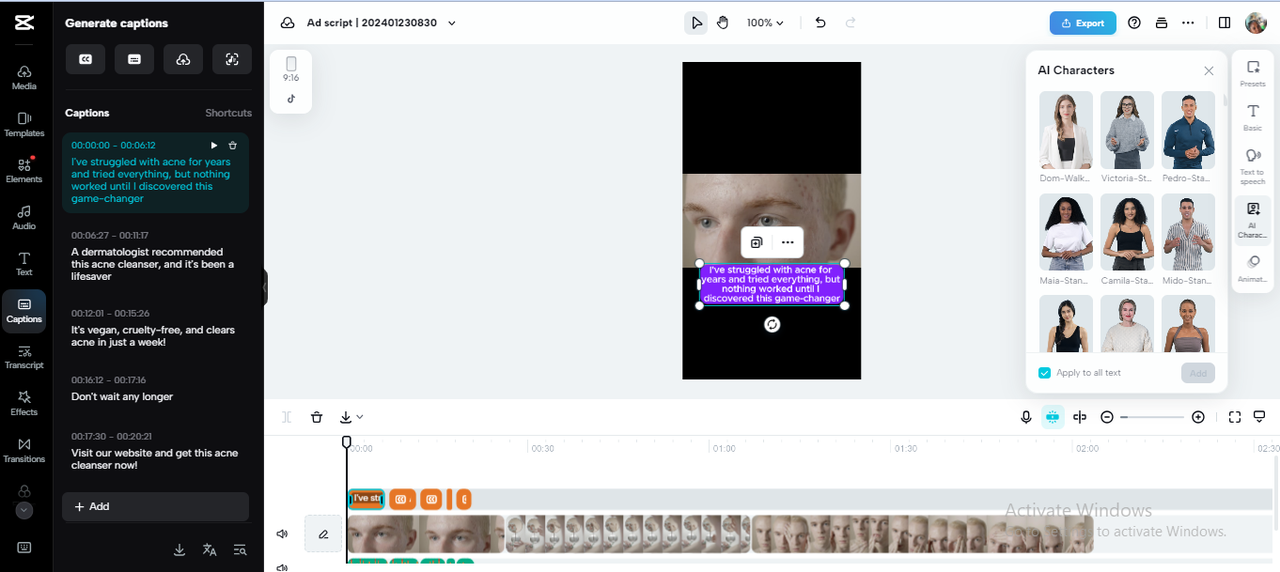This screenshot has height=572, width=1280.
Task: Expand the project name dropdown
Action: 452,23
